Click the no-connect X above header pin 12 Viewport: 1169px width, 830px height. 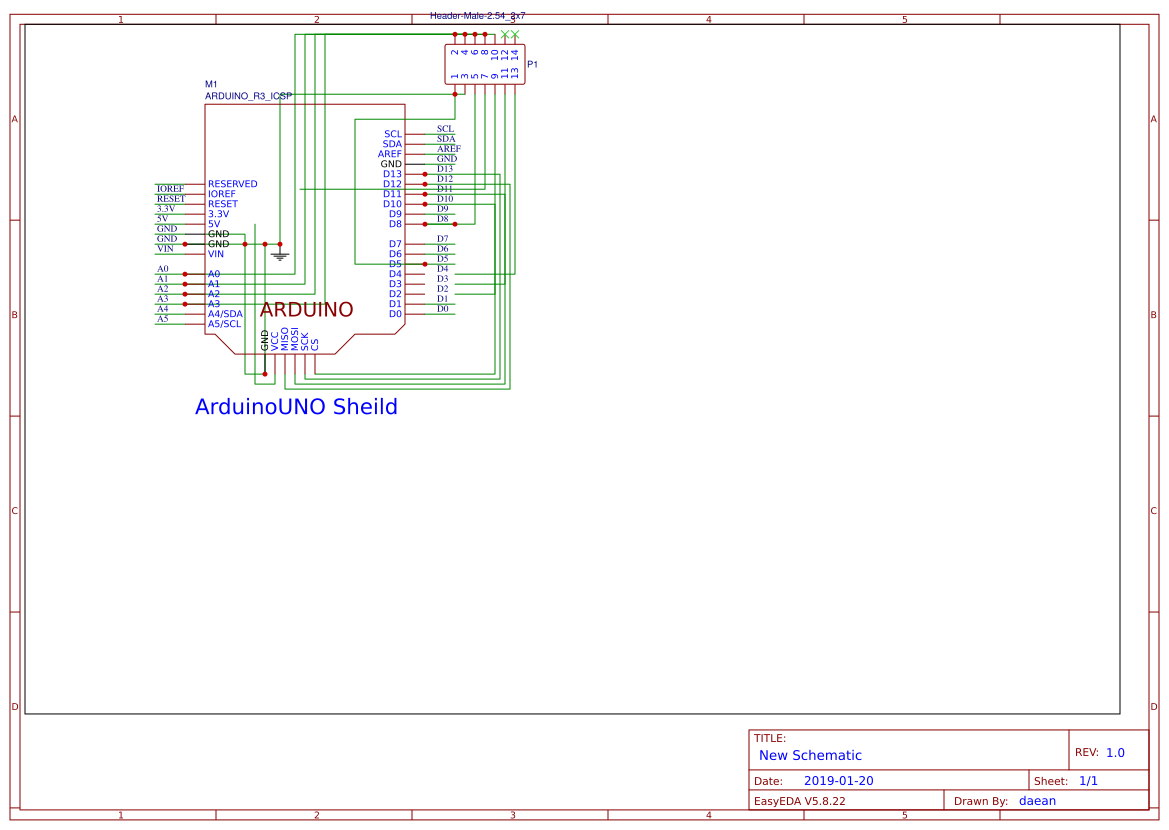click(505, 34)
